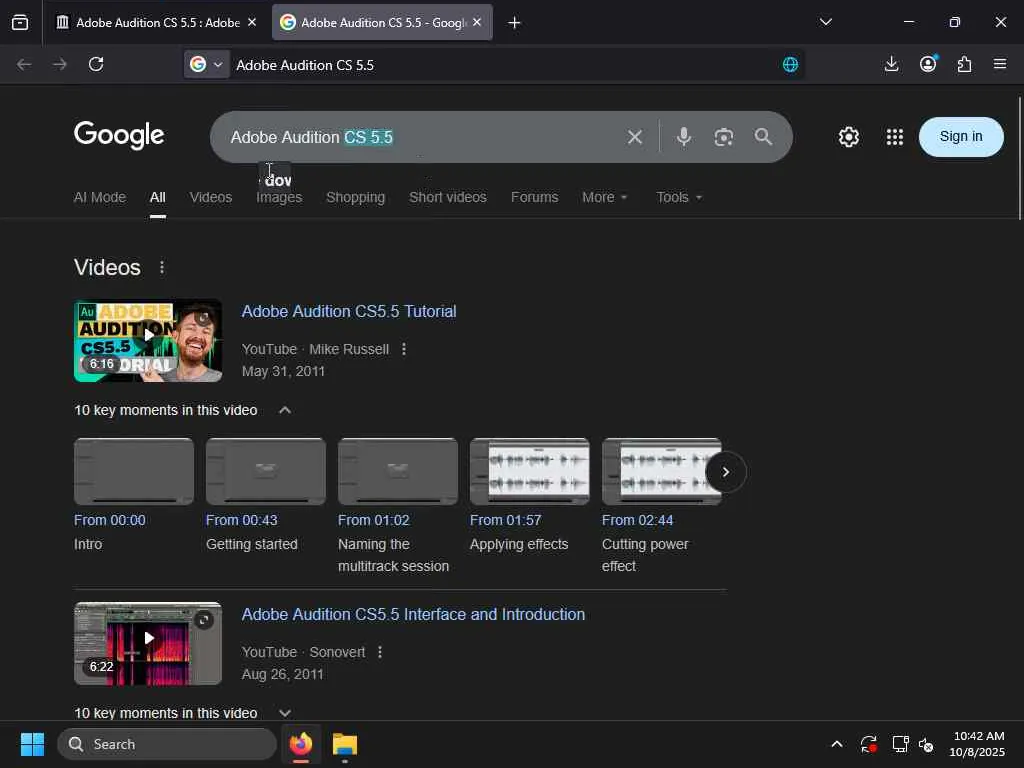Go forward one page
The height and width of the screenshot is (768, 1024).
[60, 65]
